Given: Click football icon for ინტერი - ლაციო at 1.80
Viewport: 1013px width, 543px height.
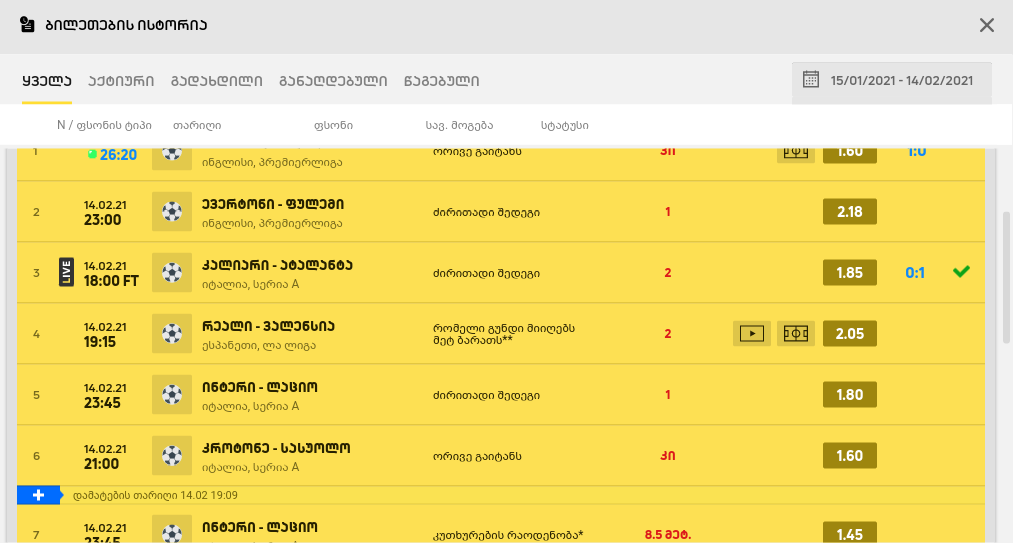Looking at the screenshot, I should coord(172,394).
